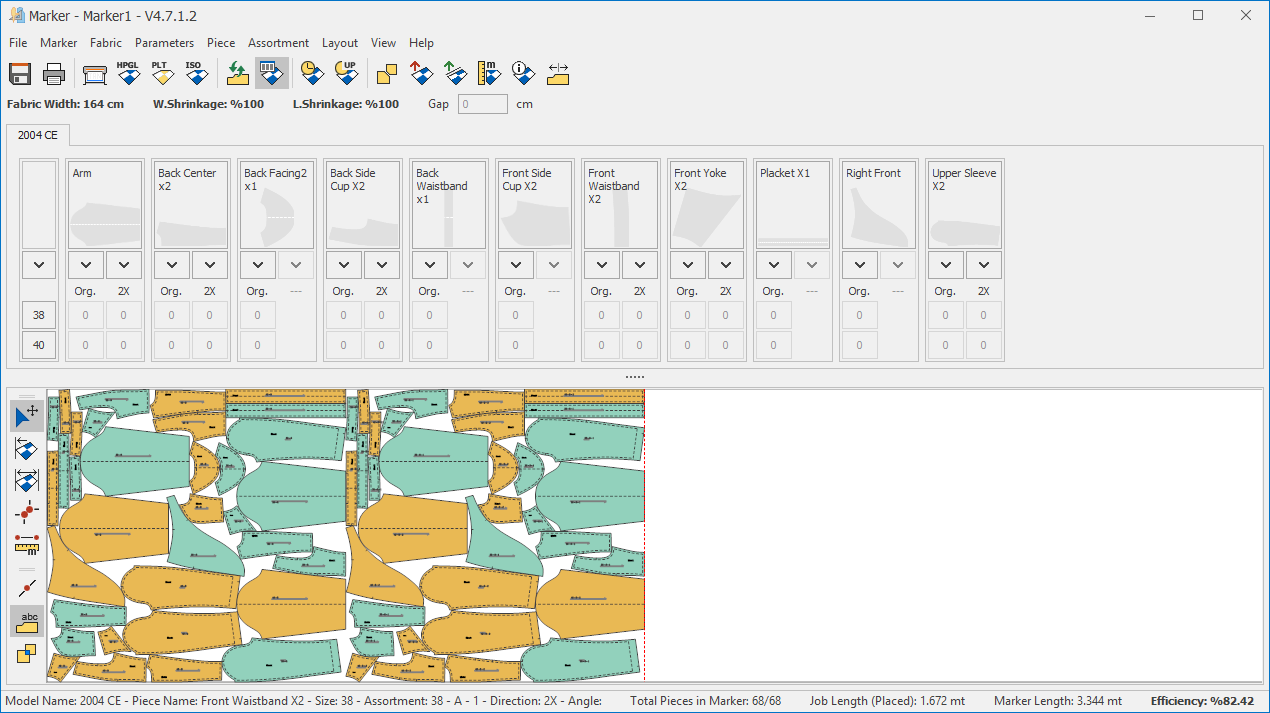1270x713 pixels.
Task: Switch to the 2004 CE tab
Action: click(37, 135)
